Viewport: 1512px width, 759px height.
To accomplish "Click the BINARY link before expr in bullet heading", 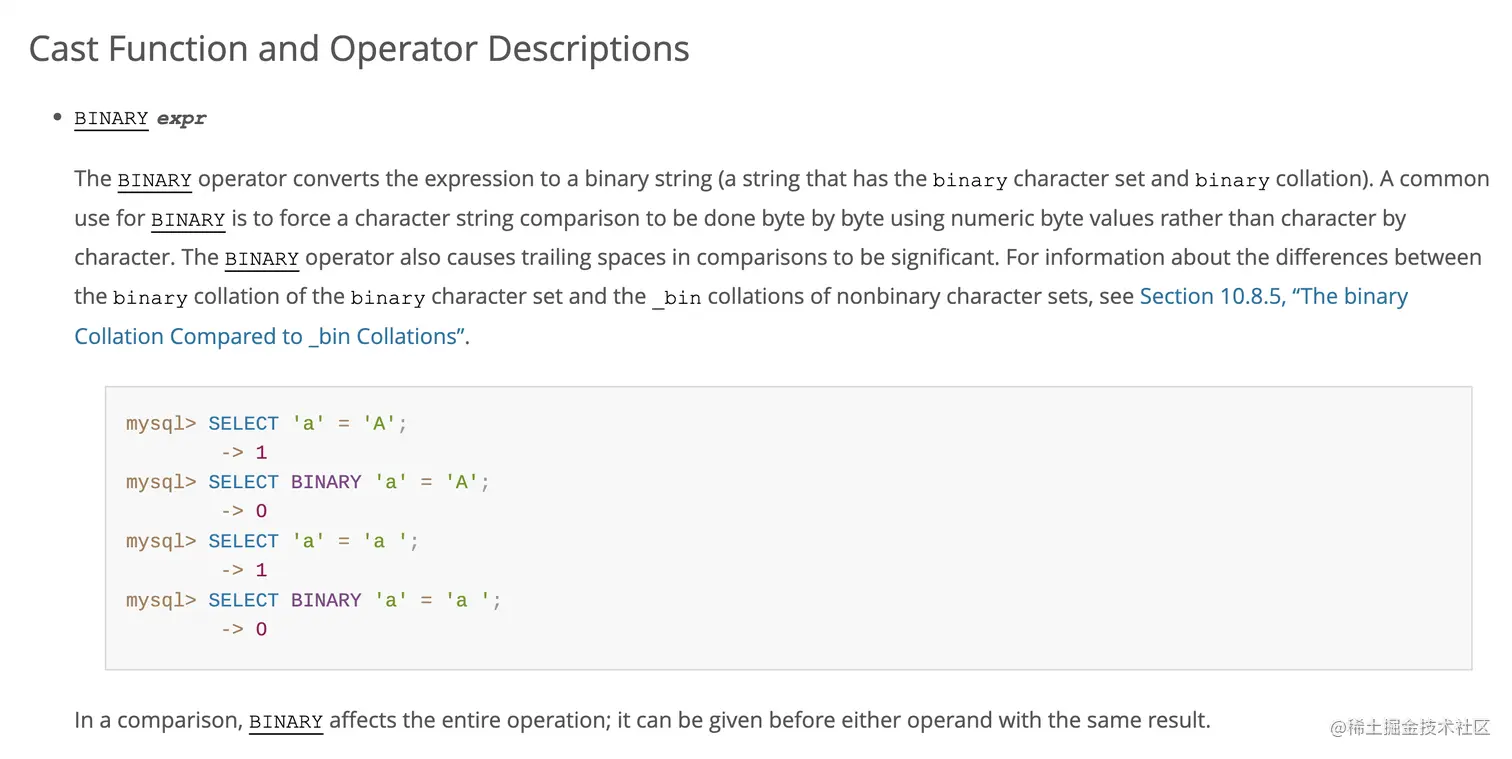I will click(x=111, y=118).
